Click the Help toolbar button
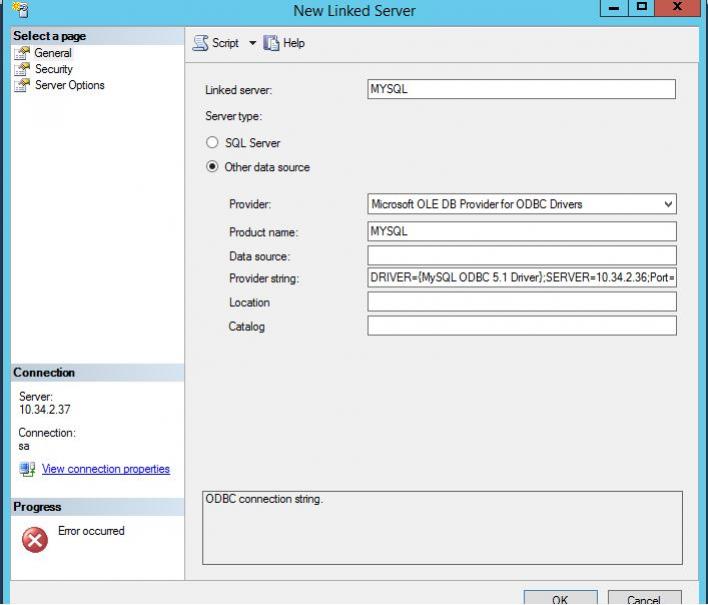The image size is (708, 605). pyautogui.click(x=284, y=43)
